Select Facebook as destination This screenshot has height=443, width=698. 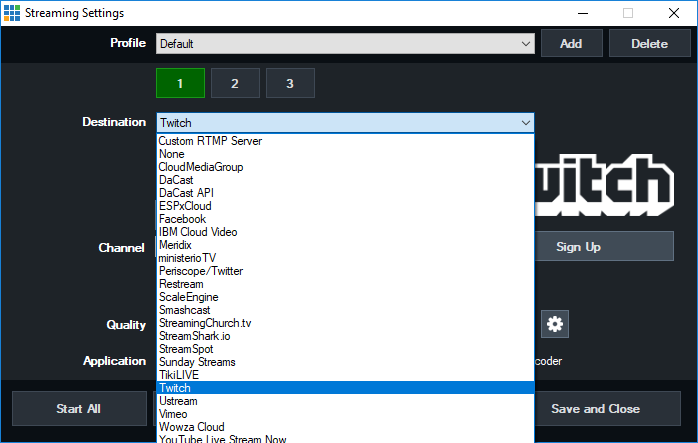(182, 219)
